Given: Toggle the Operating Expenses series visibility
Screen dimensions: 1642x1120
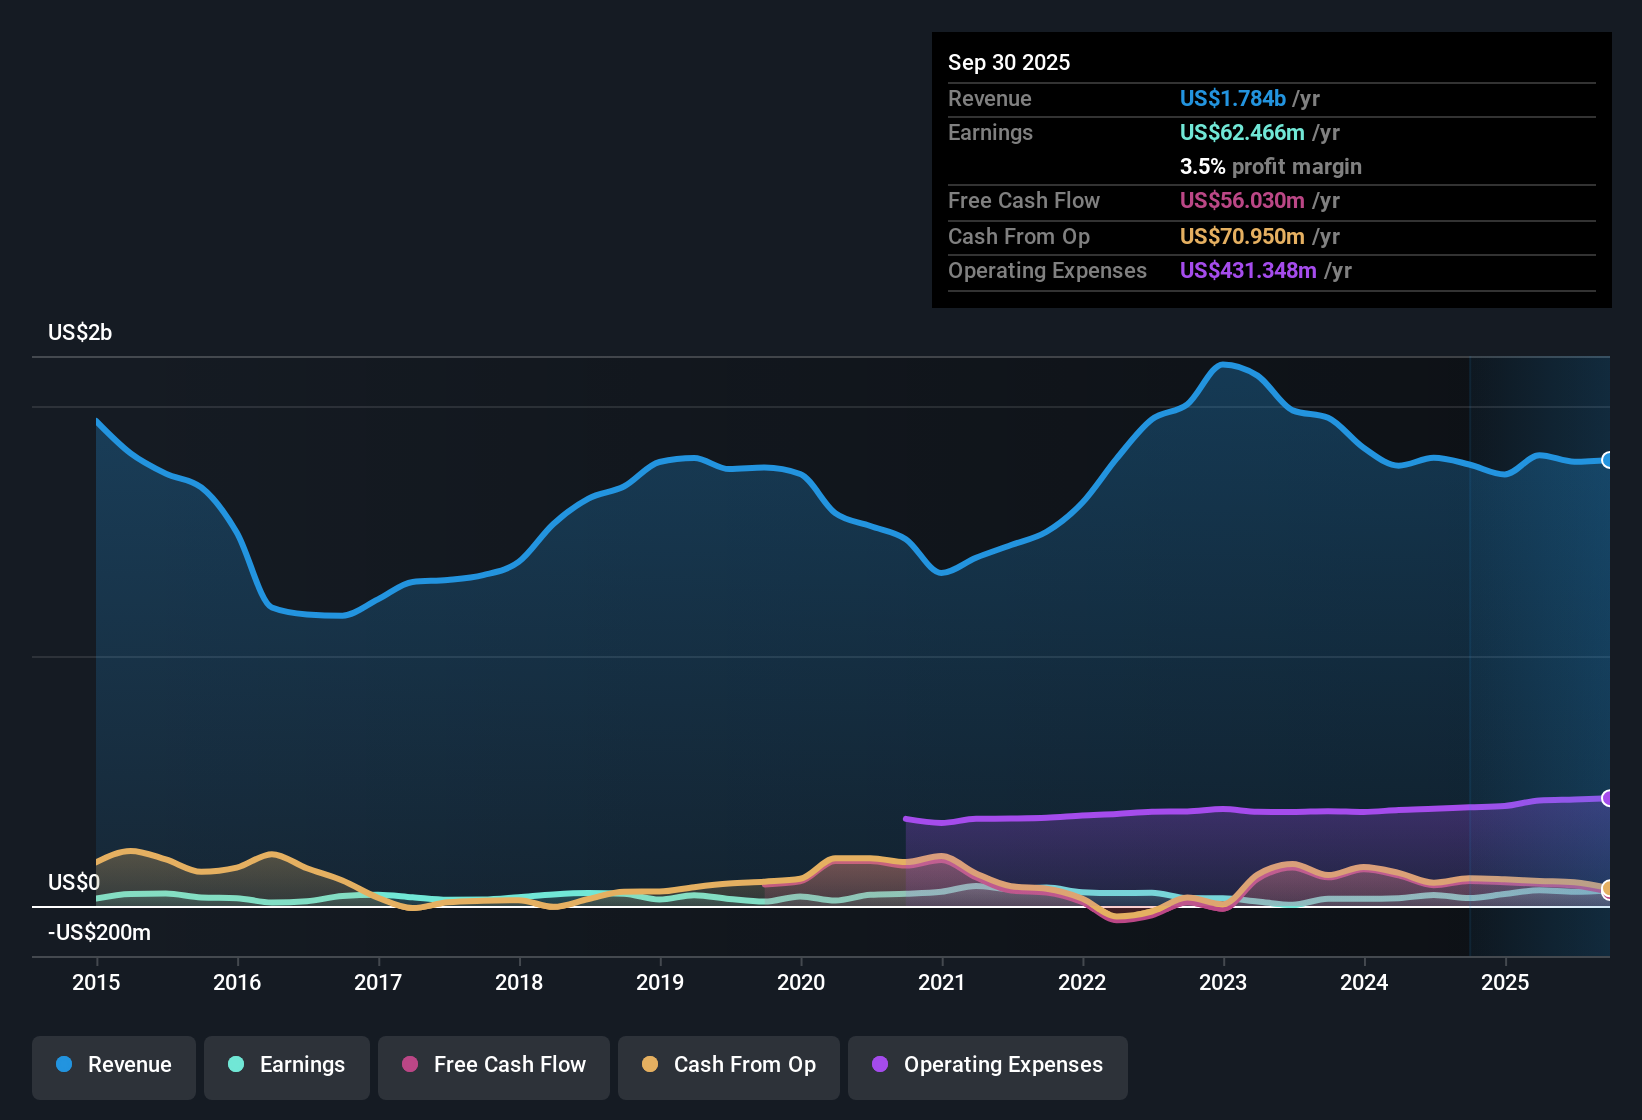Looking at the screenshot, I should (x=987, y=1067).
